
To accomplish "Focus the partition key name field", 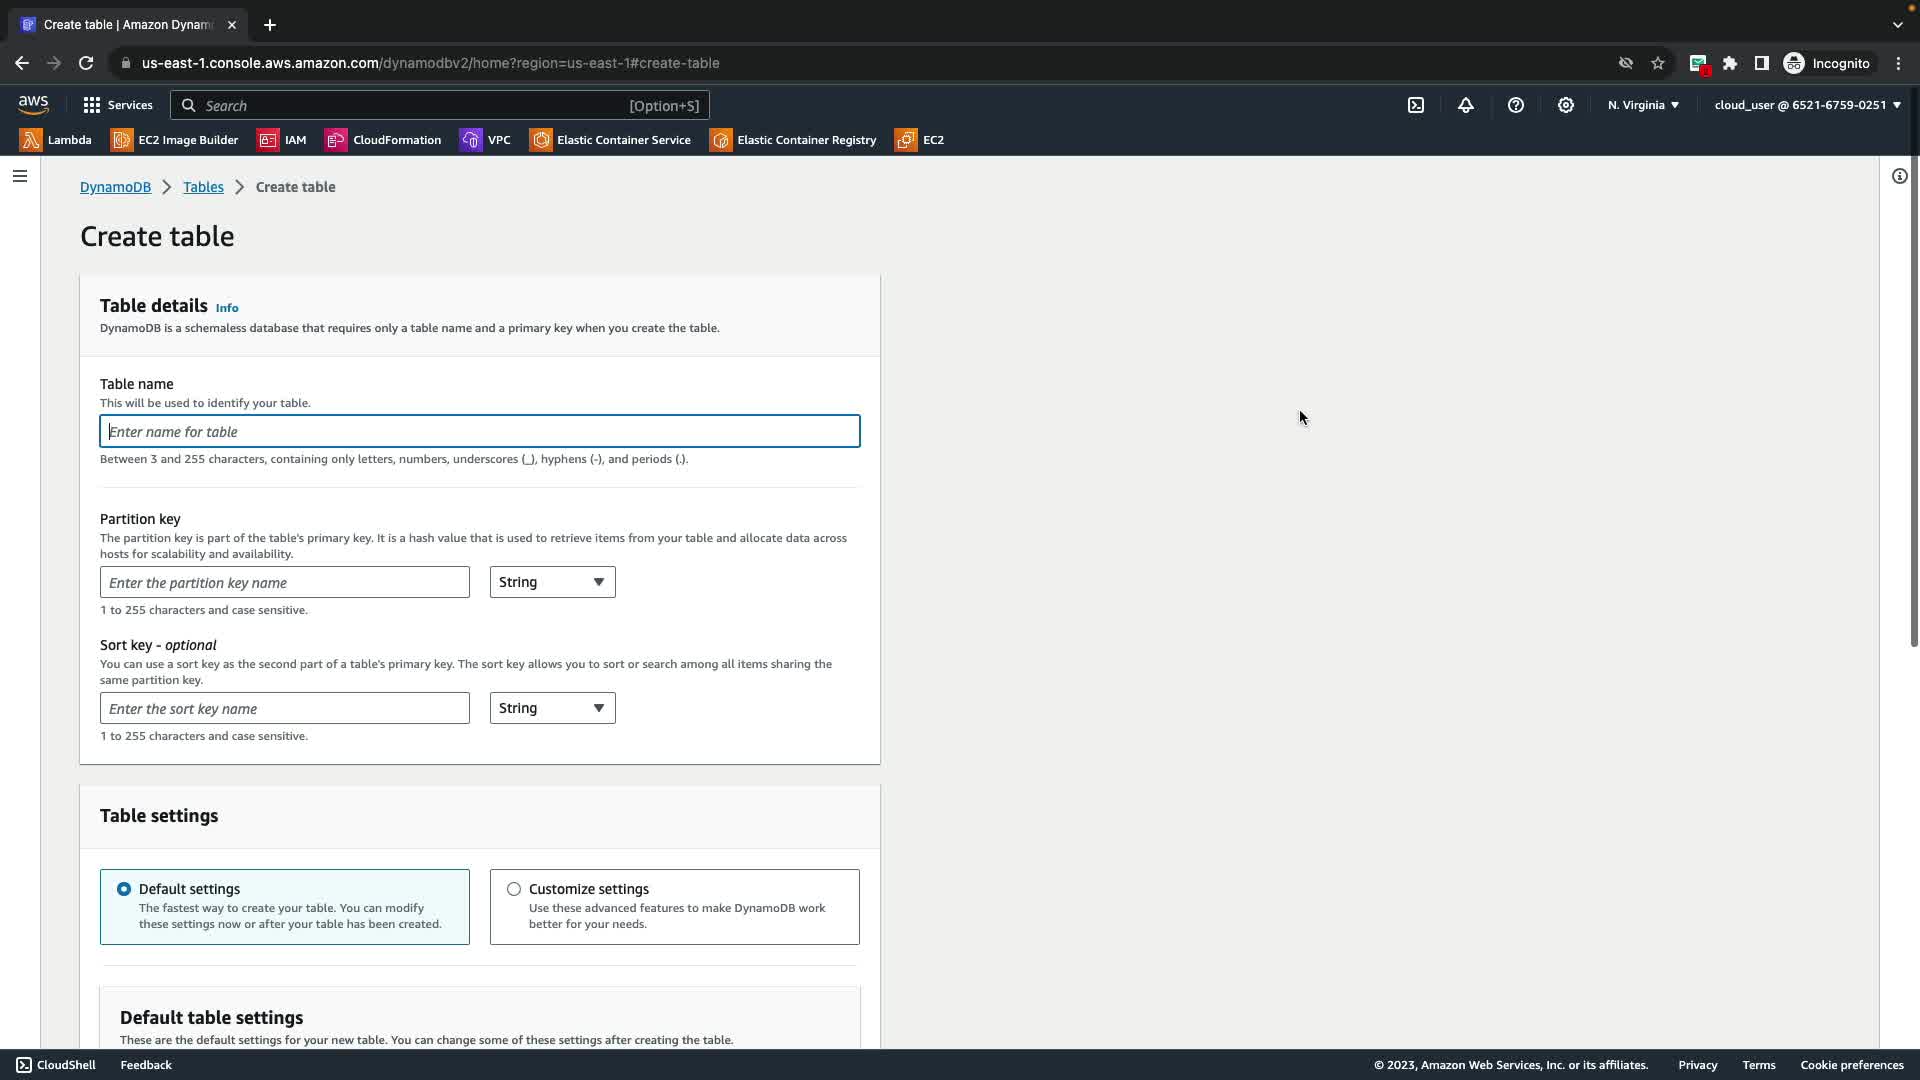I will click(x=284, y=582).
